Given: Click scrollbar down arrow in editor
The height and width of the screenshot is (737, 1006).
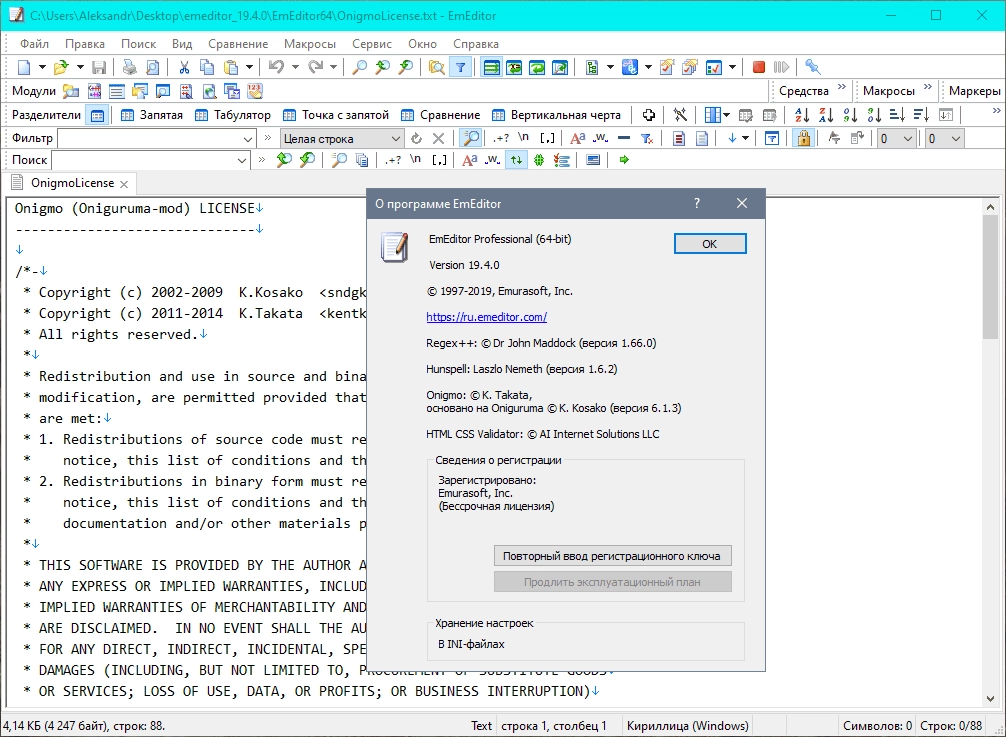Looking at the screenshot, I should click(990, 699).
